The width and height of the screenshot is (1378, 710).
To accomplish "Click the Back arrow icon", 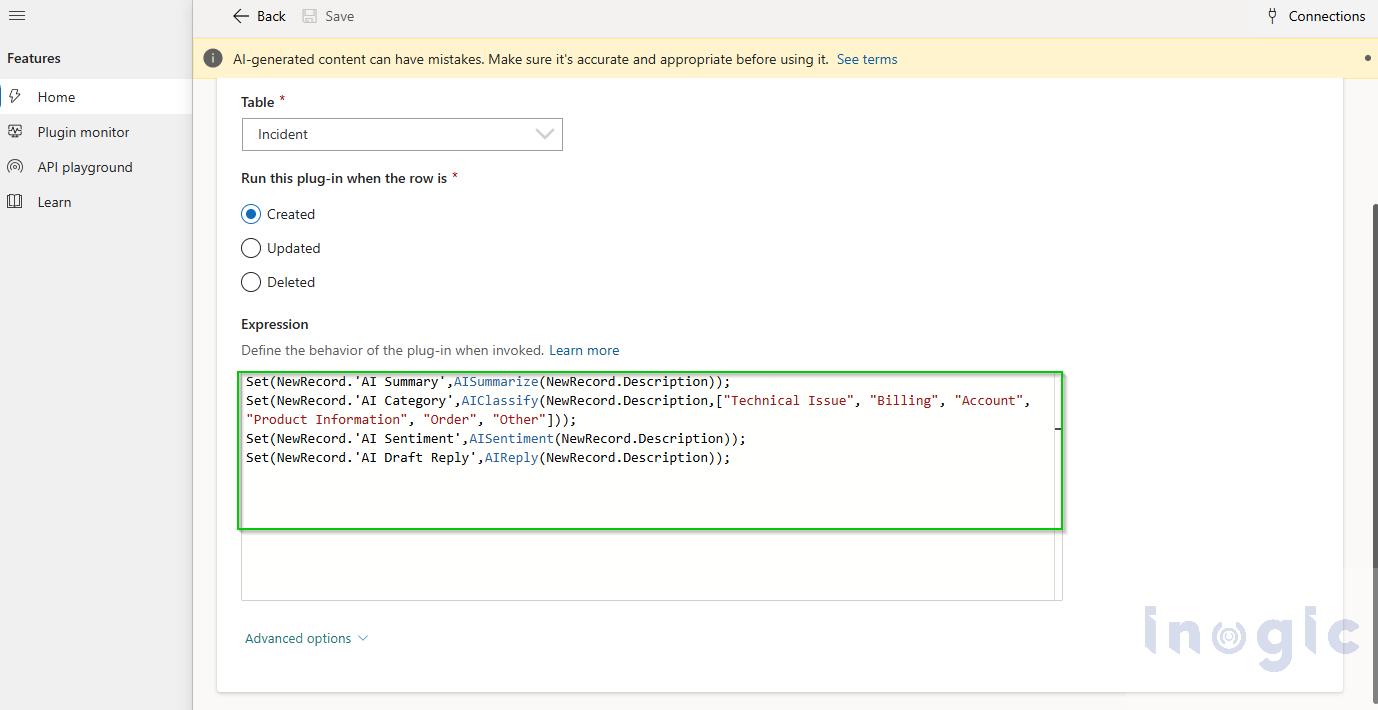I will (x=240, y=16).
